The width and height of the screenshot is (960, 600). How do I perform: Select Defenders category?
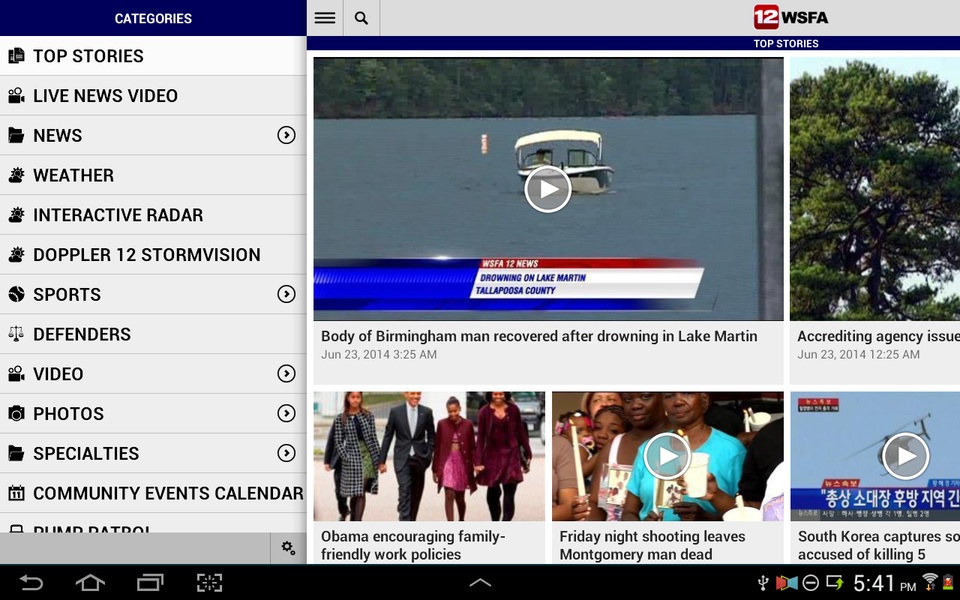(153, 334)
